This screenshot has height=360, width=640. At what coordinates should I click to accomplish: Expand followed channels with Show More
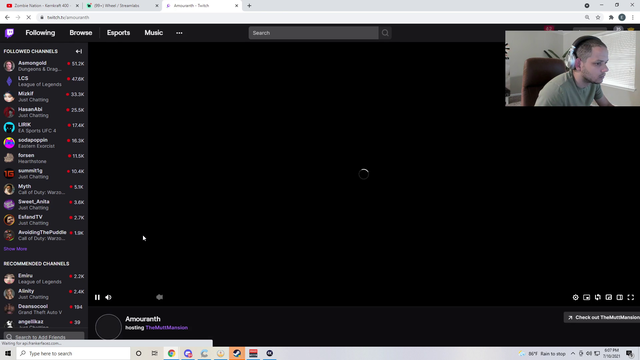pos(15,249)
